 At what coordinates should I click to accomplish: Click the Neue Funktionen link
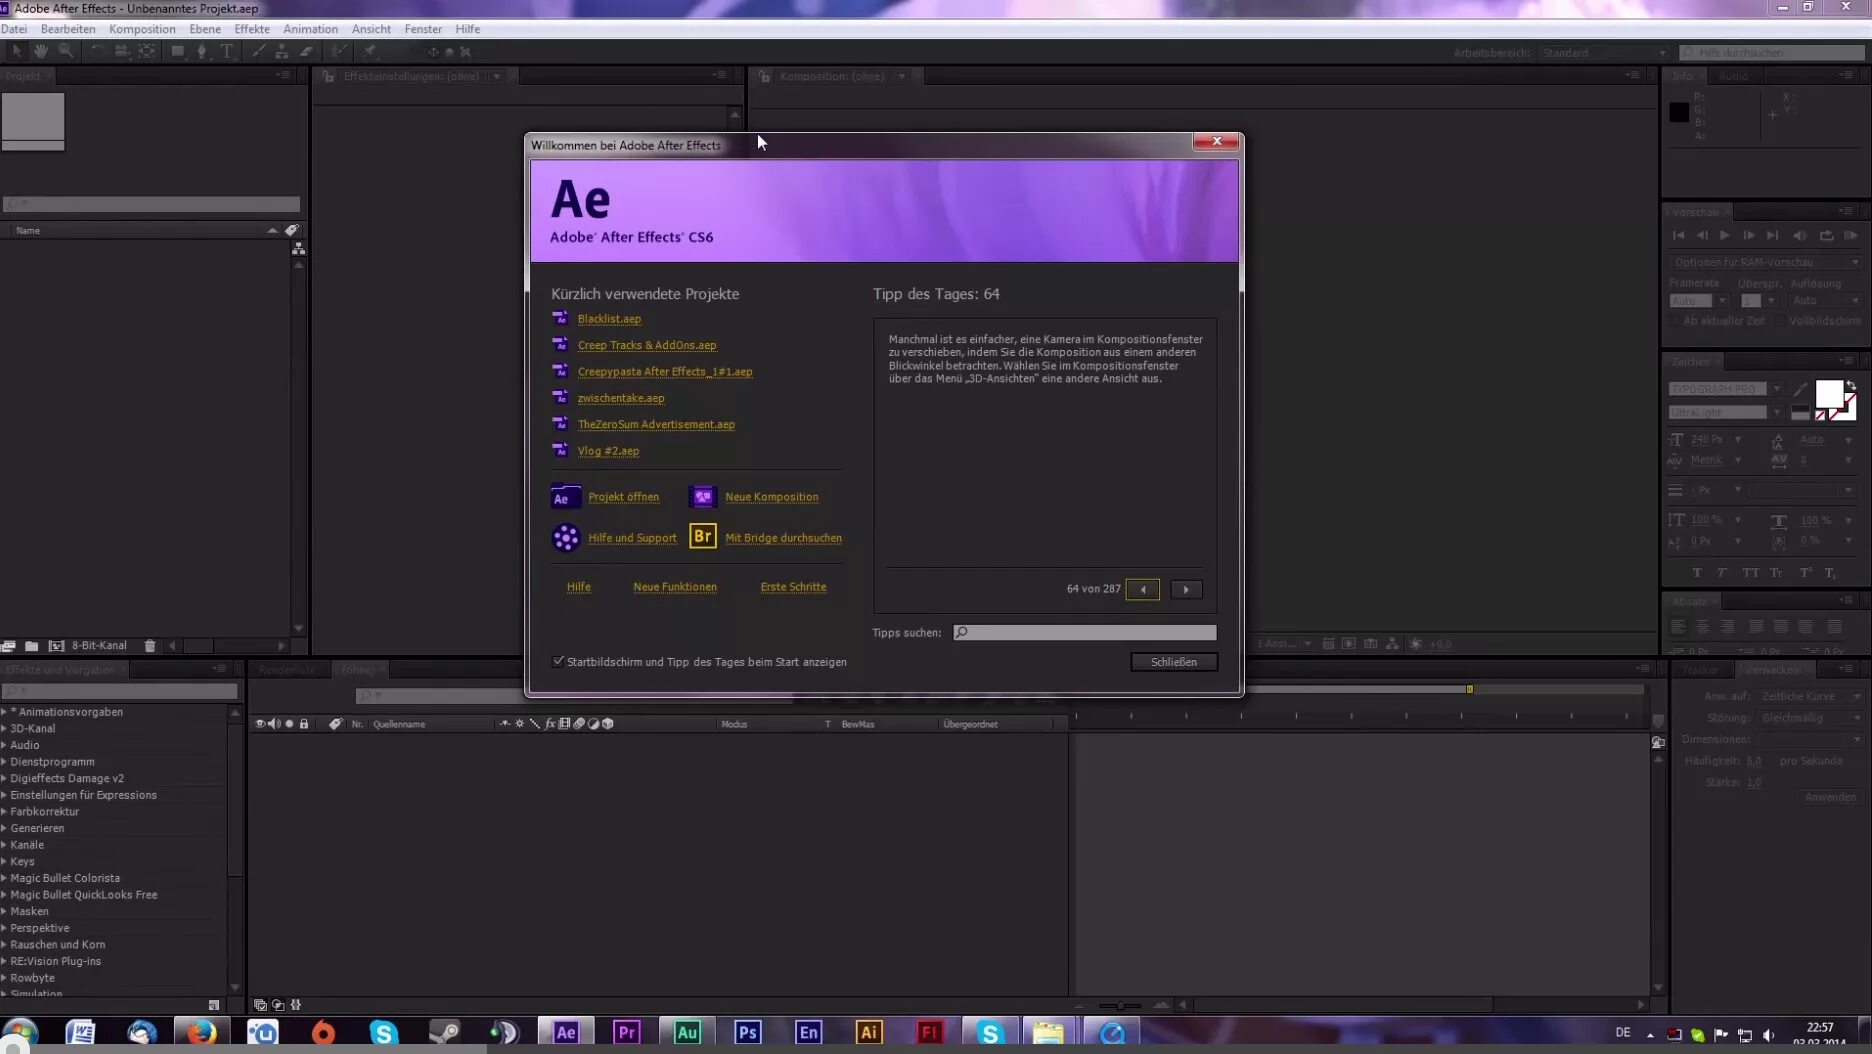[675, 587]
